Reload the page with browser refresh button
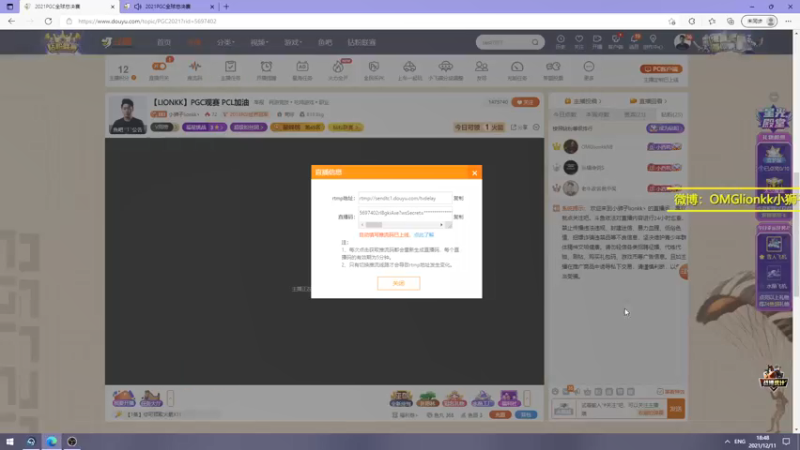The image size is (800, 450). (x=48, y=21)
